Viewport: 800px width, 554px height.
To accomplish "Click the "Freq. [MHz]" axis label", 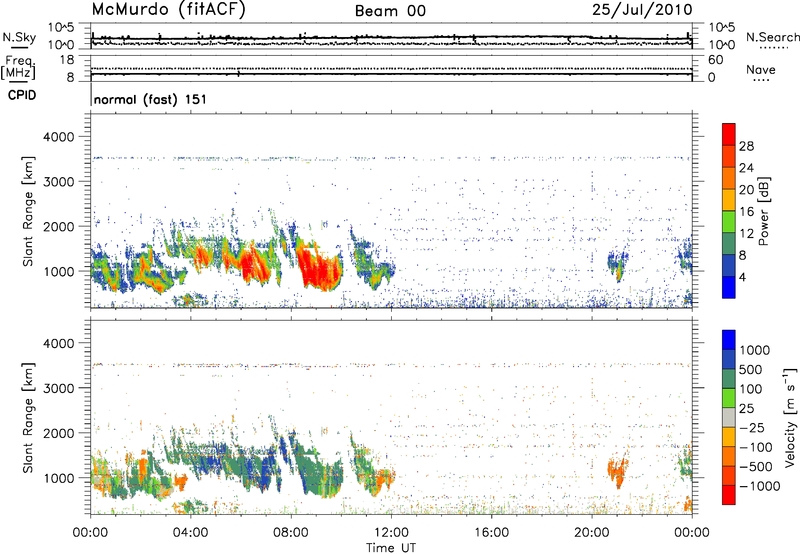I will [18, 67].
